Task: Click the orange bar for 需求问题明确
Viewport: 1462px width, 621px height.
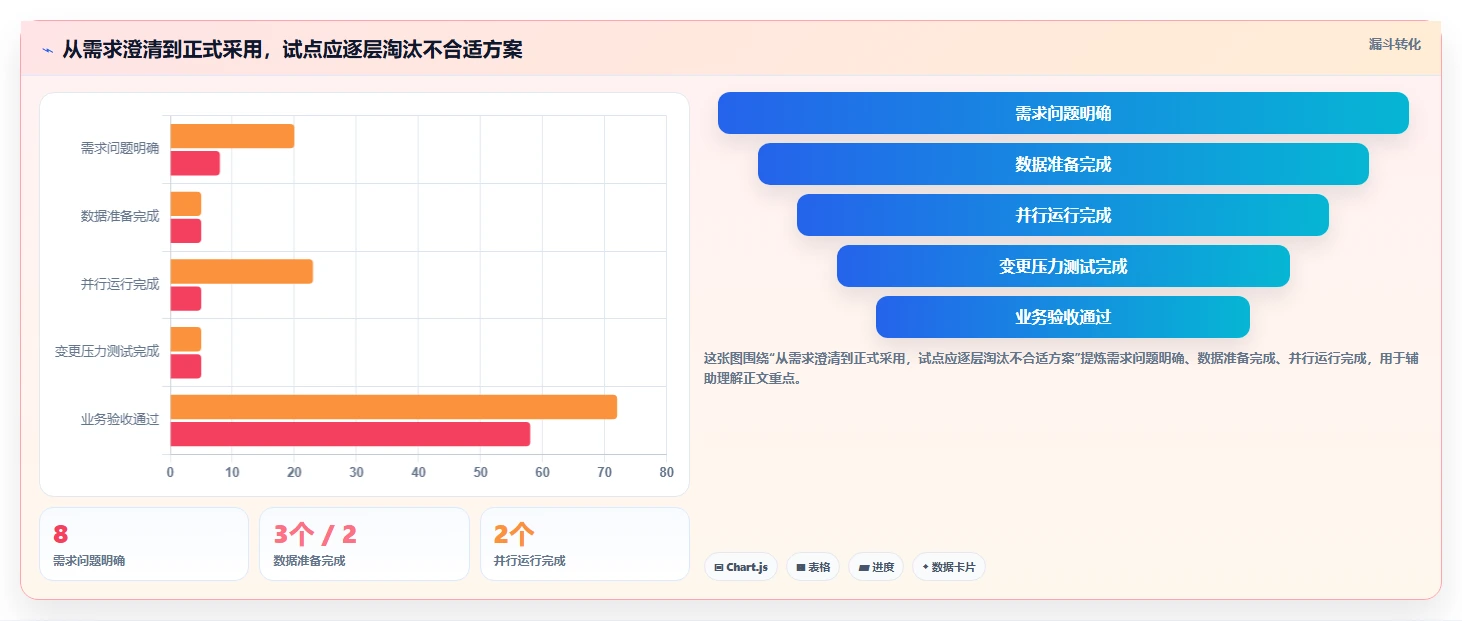Action: 232,136
